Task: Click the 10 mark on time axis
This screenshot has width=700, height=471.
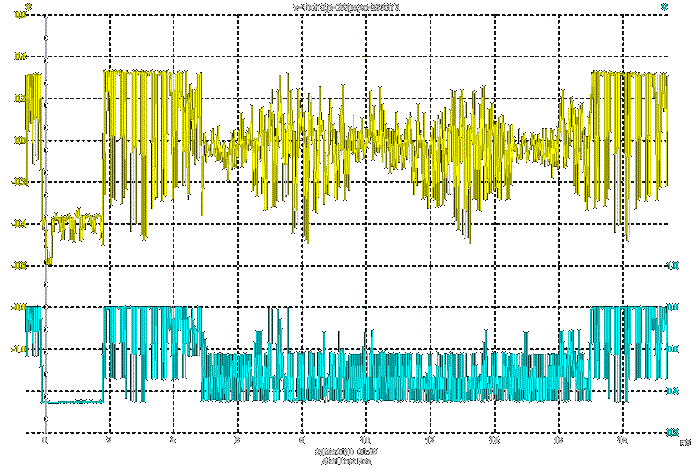Action: pos(365,440)
